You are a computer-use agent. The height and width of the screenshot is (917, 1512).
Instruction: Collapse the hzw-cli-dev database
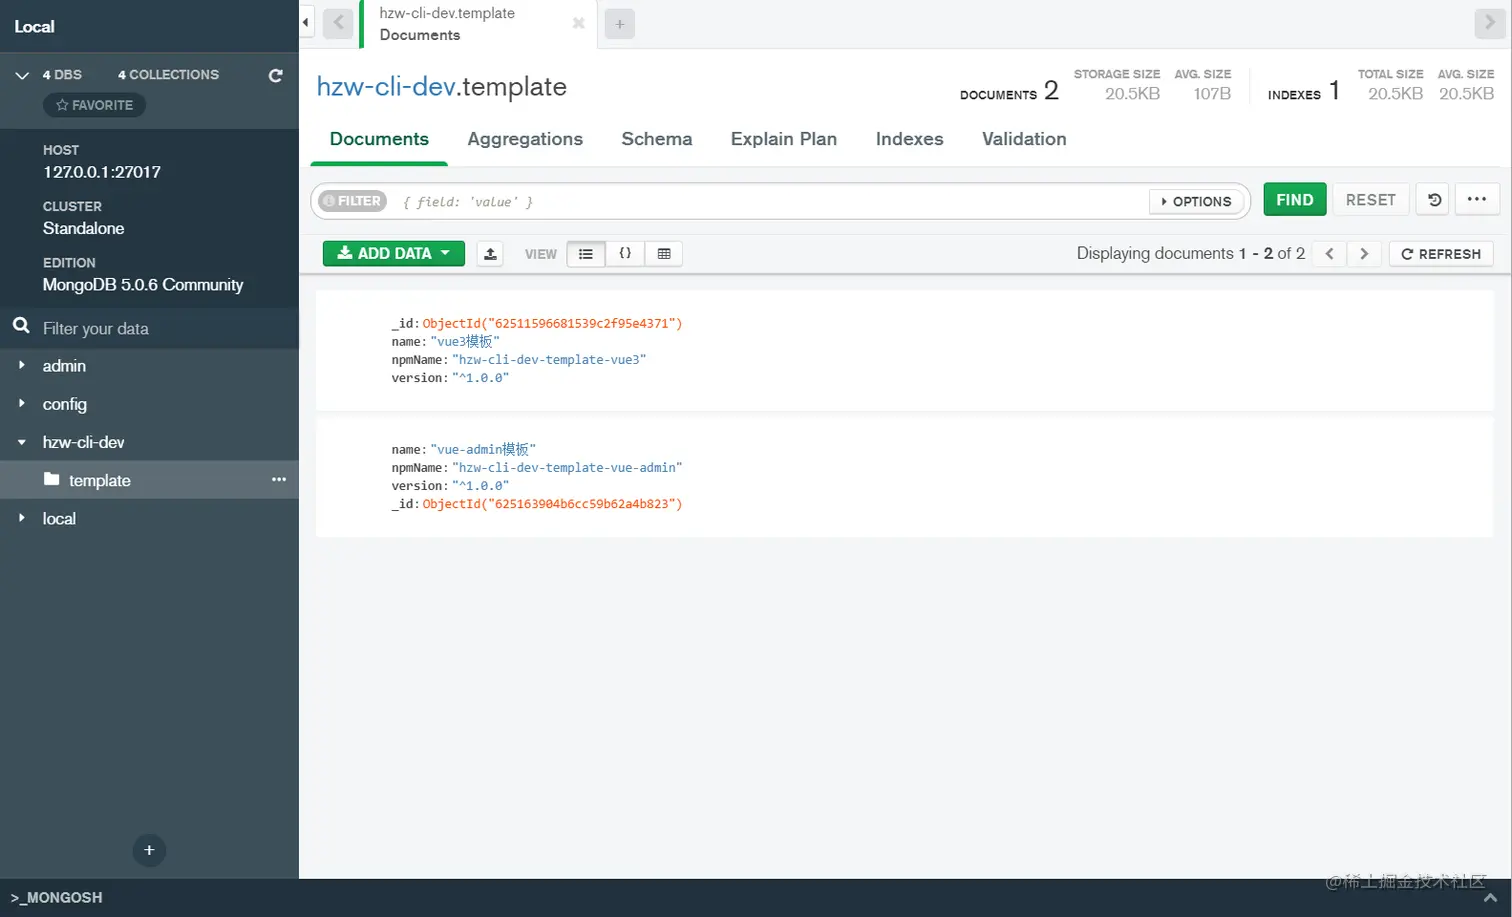click(22, 442)
